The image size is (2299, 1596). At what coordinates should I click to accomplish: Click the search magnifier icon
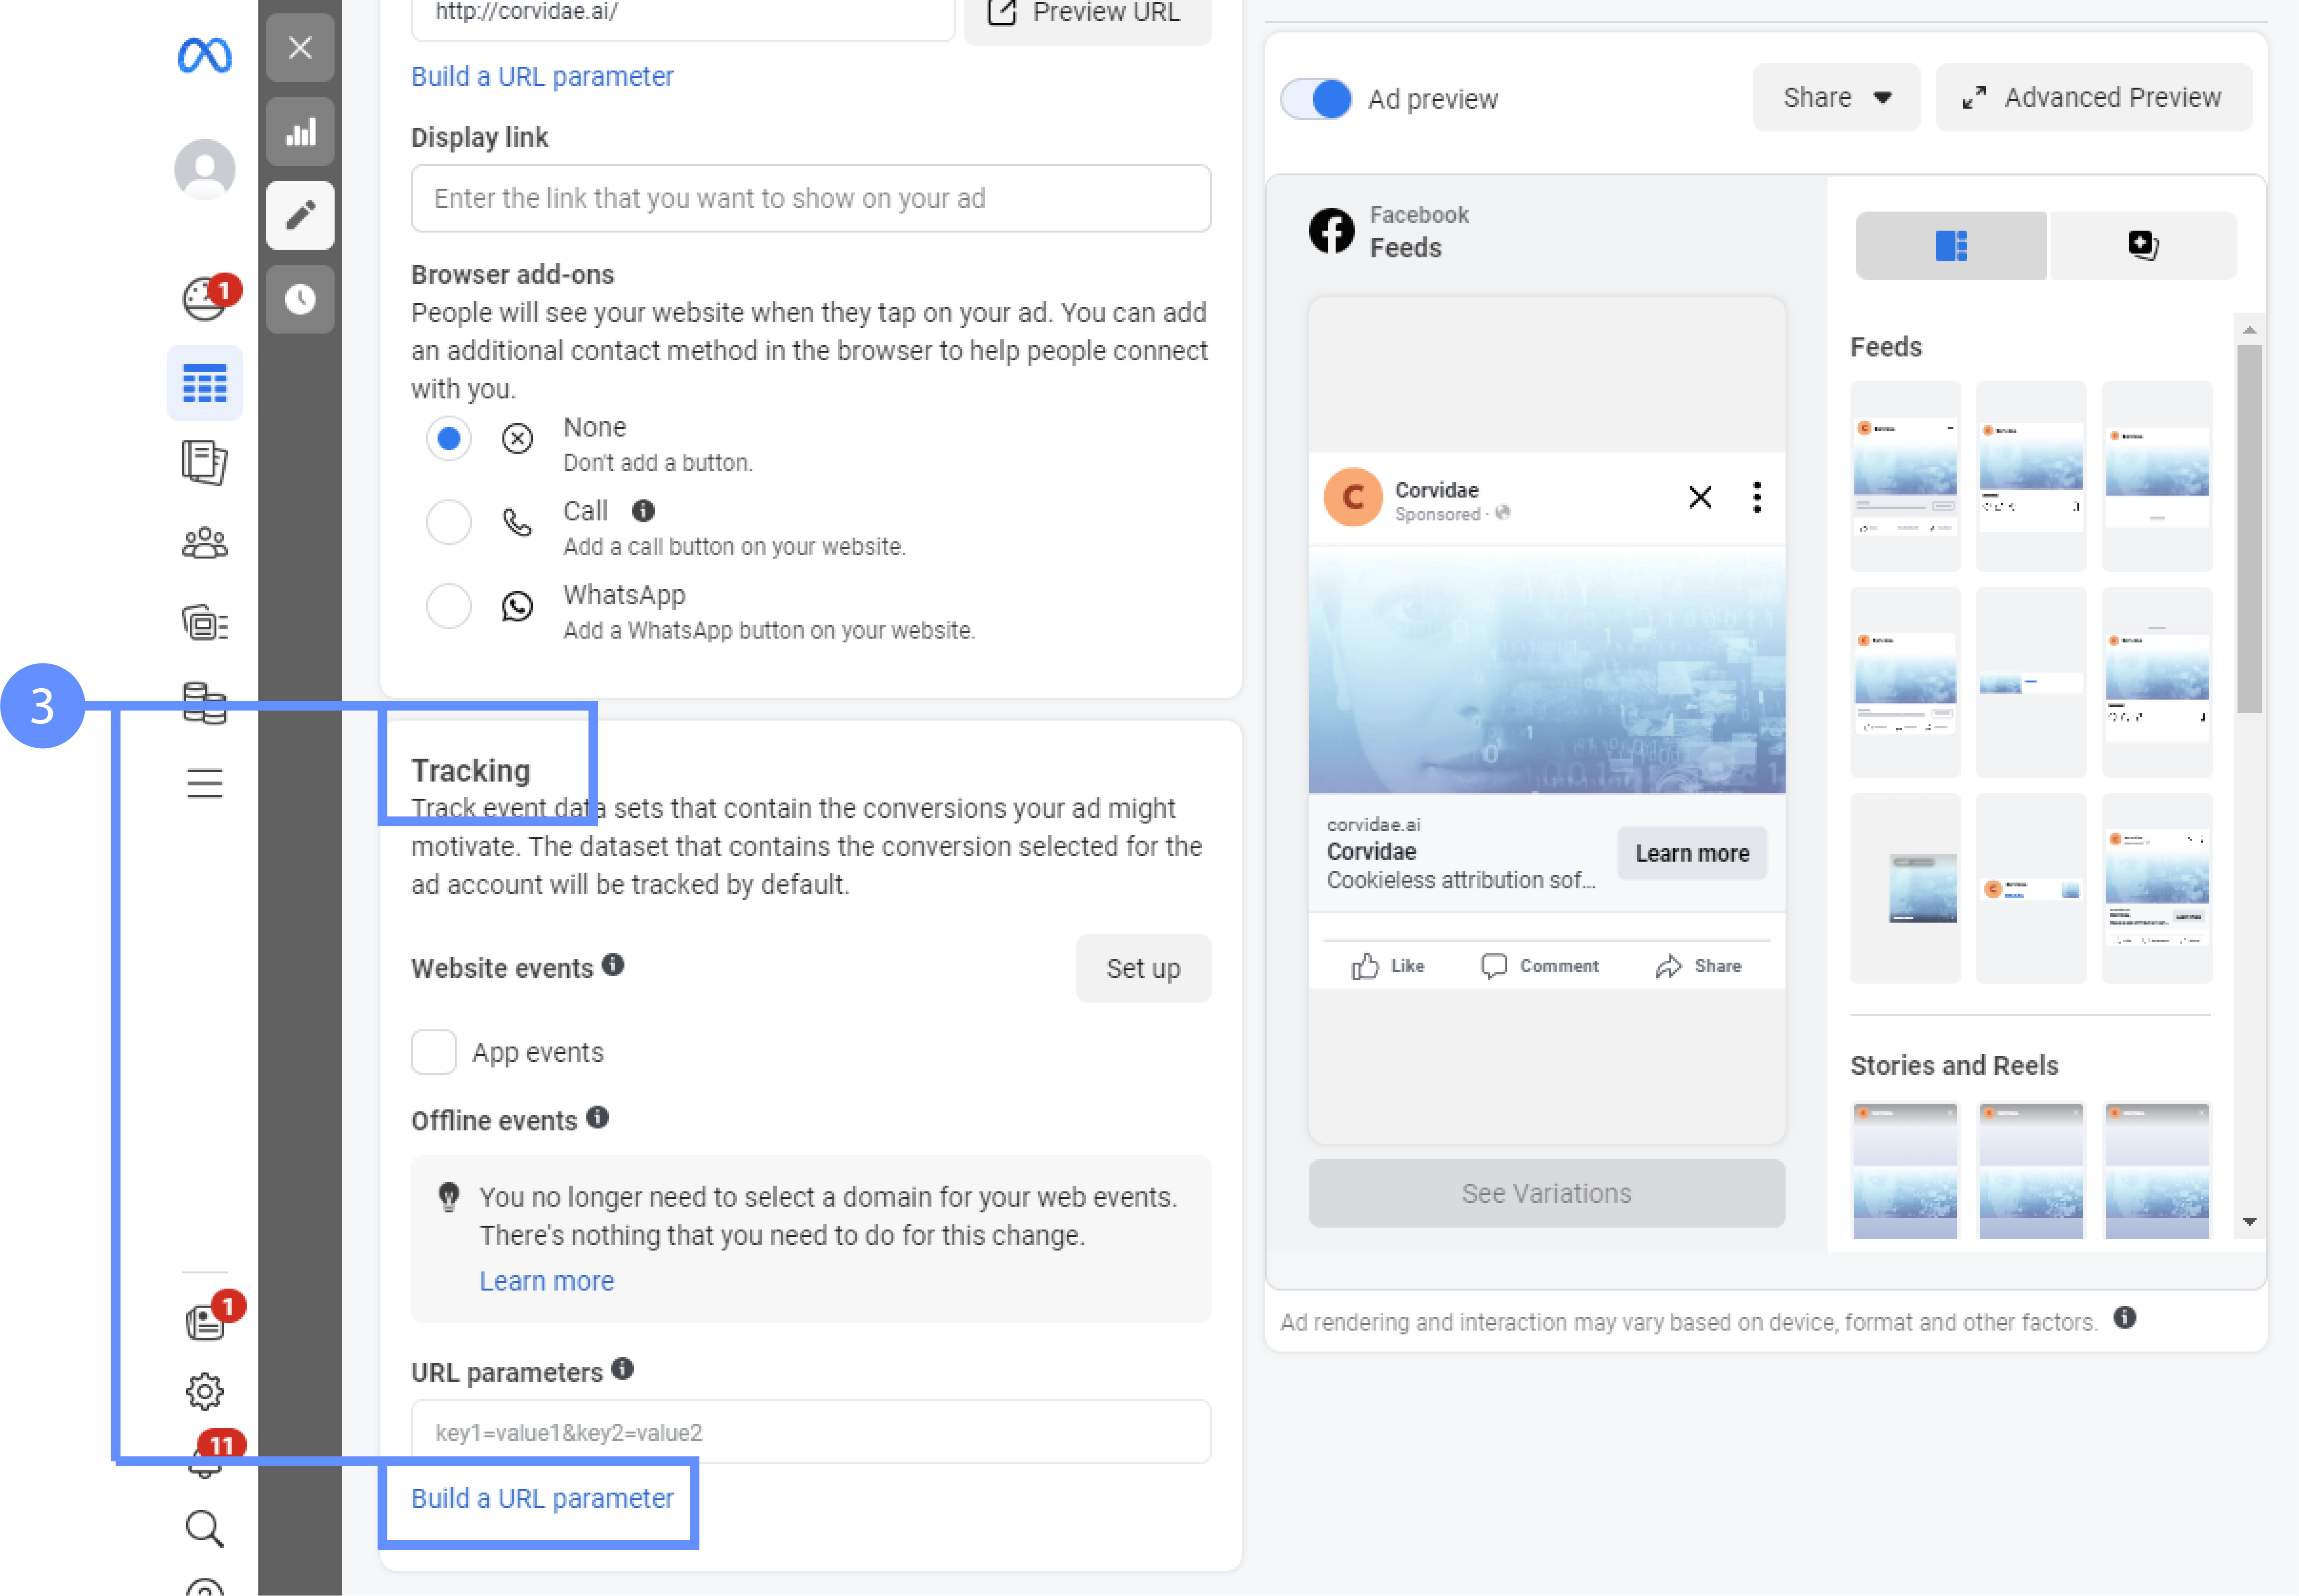204,1528
